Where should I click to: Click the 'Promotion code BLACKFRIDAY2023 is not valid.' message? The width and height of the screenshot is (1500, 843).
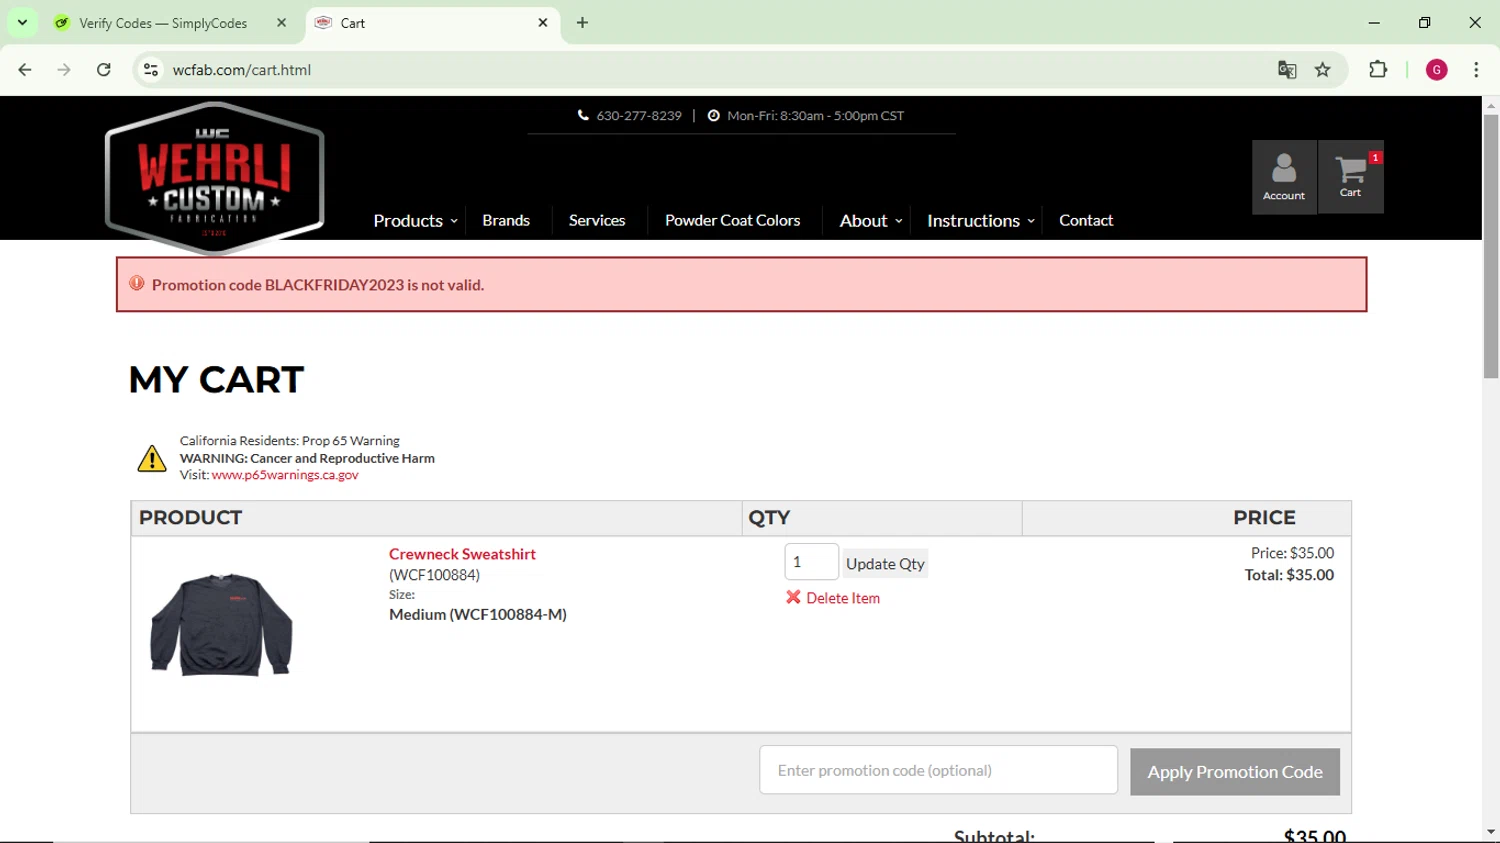point(318,285)
